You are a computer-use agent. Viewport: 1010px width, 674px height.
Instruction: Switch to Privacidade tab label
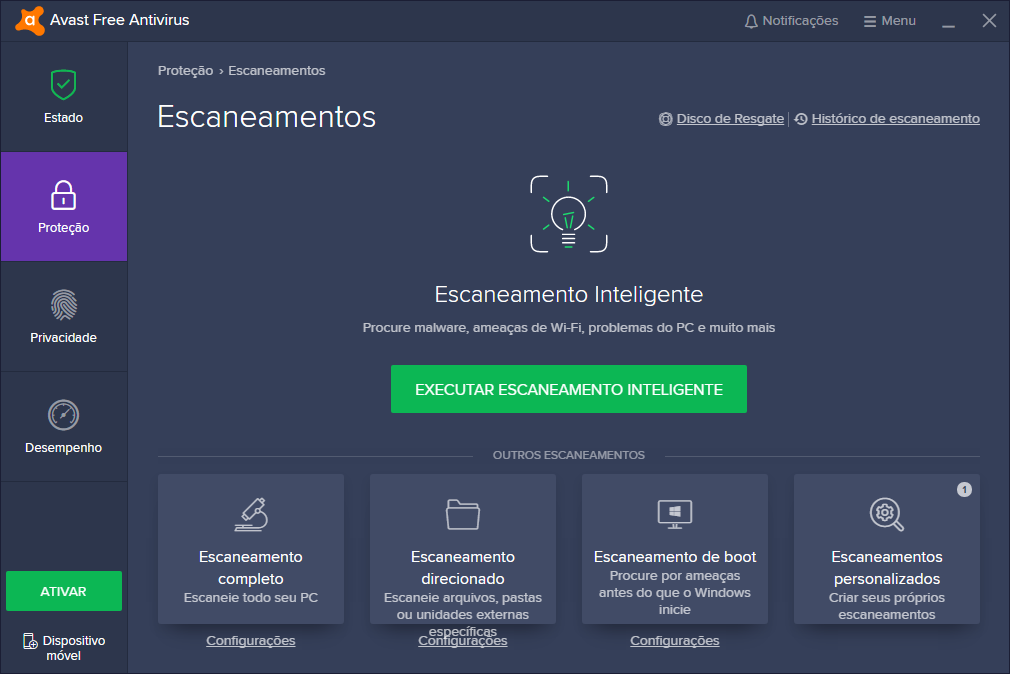coord(63,338)
